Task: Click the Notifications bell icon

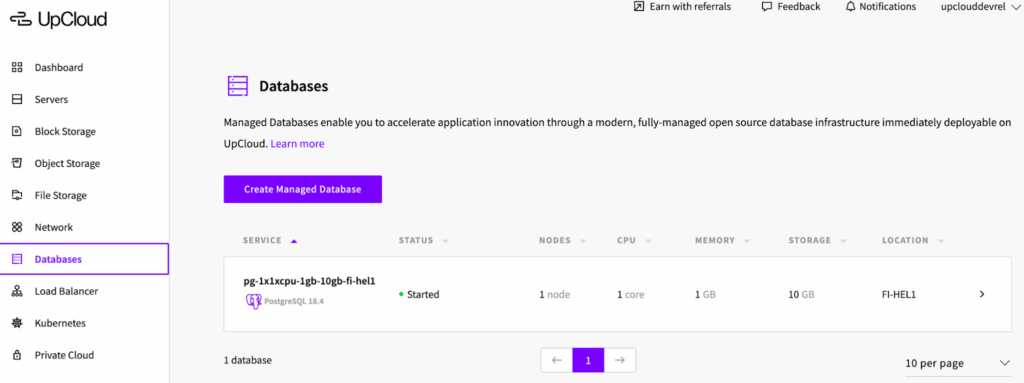Action: 850,7
